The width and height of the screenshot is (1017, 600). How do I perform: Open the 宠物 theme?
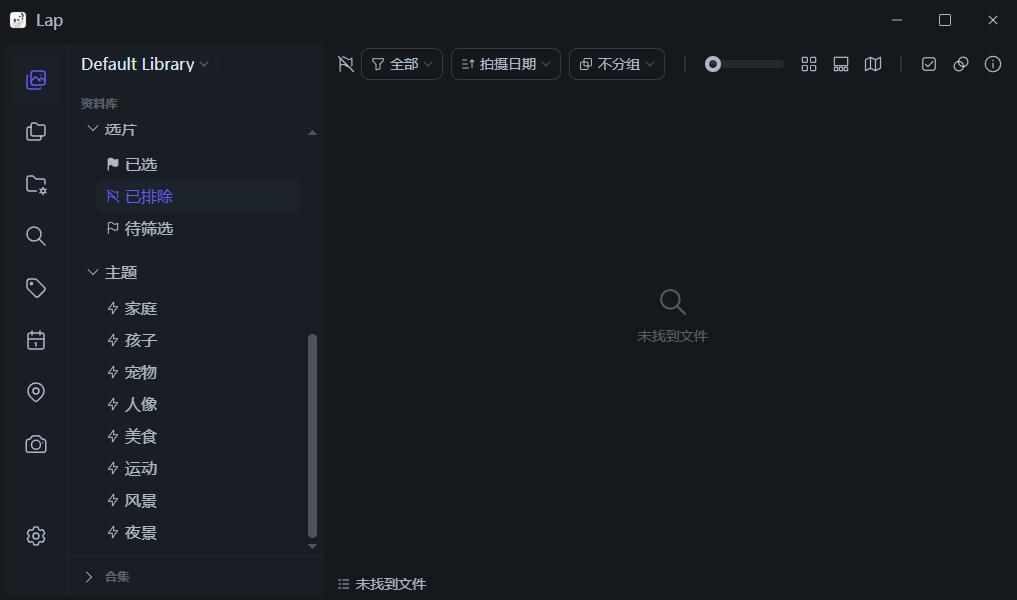(x=198, y=373)
